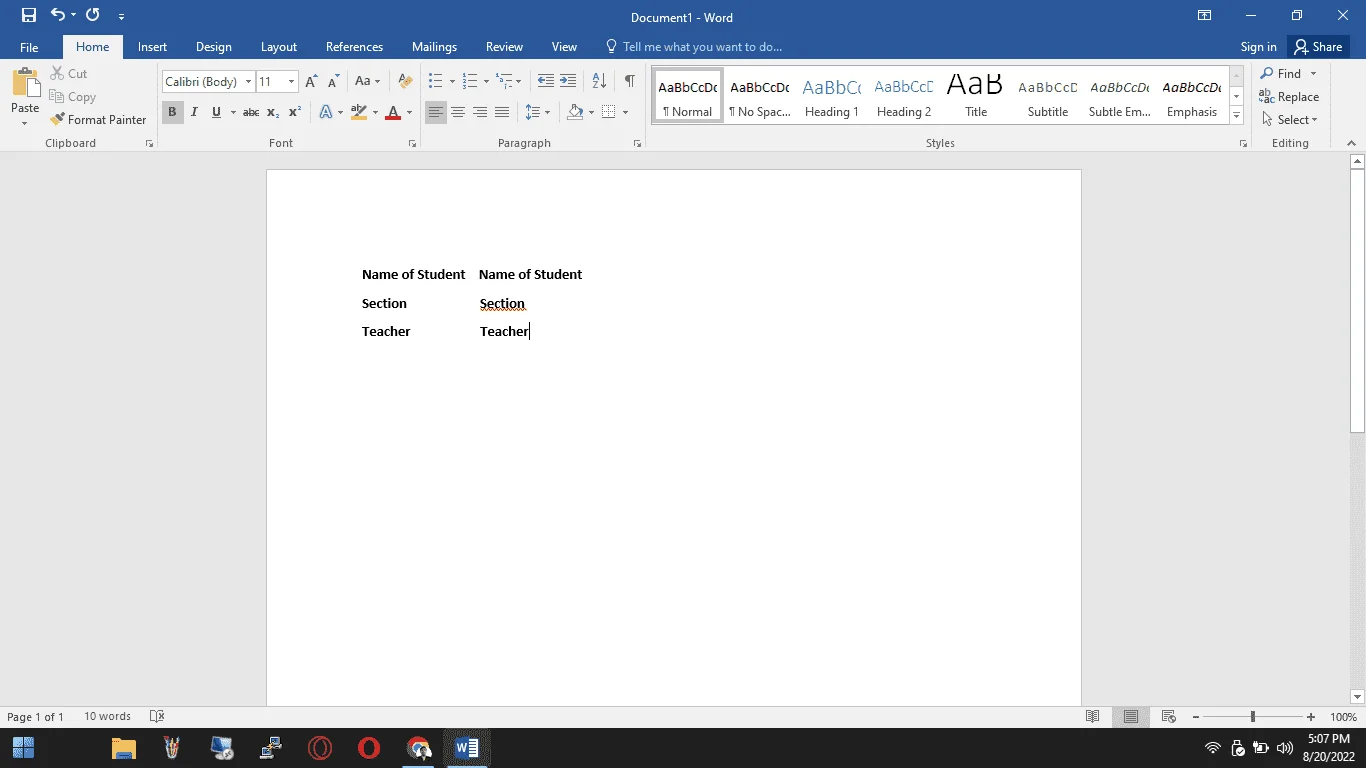Click the Find button

[x=1281, y=74]
